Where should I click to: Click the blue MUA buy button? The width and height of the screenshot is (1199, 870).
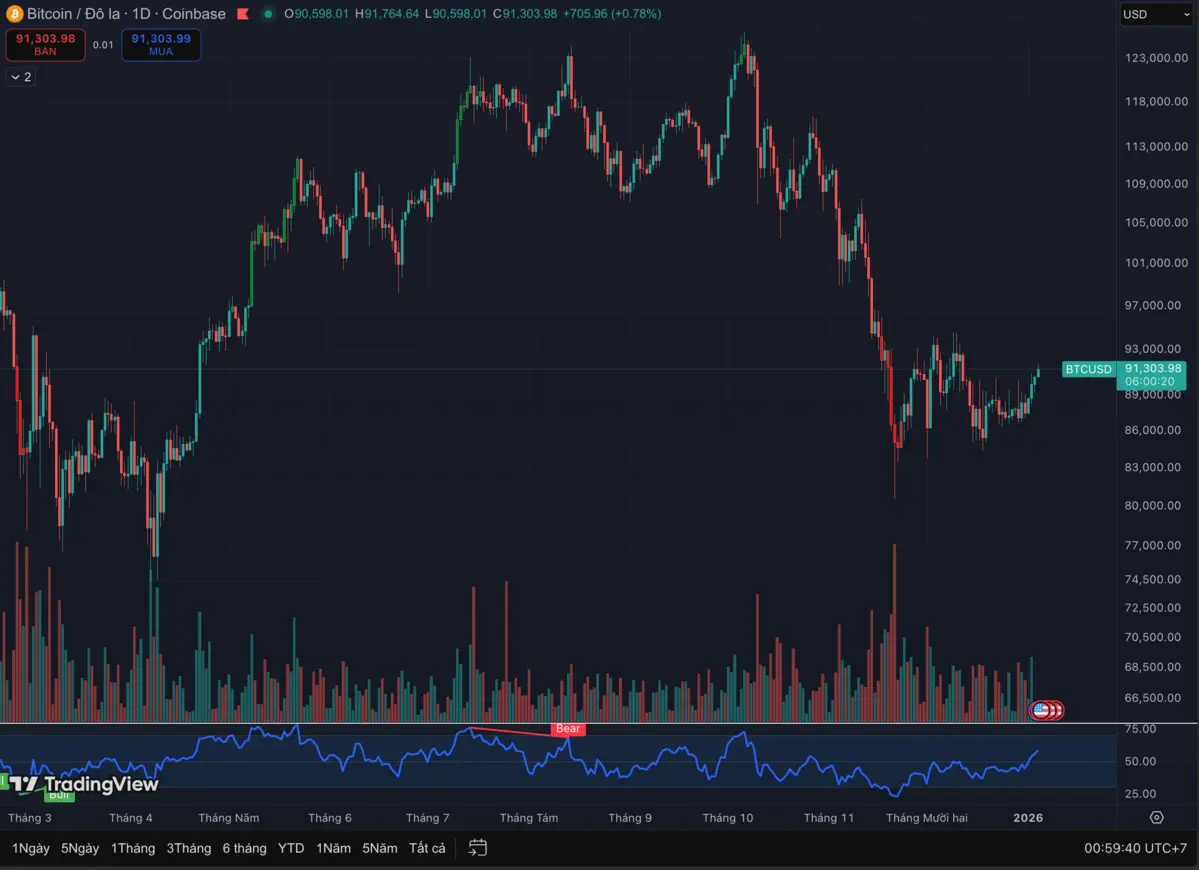click(x=161, y=45)
